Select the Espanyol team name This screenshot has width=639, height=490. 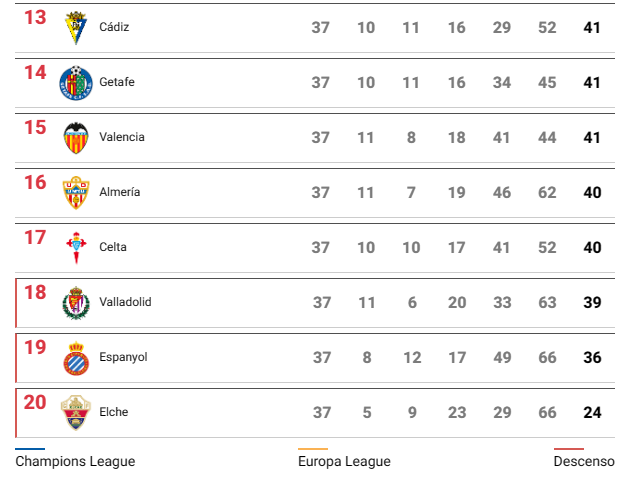[123, 357]
